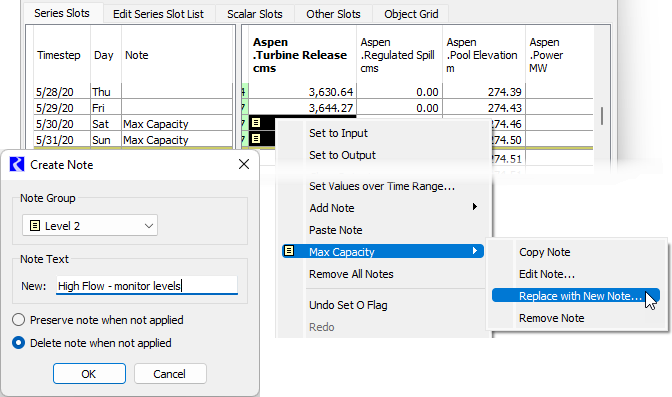672x397 pixels.
Task: Click the note icon inside Level 2 combo box
Action: [35, 226]
